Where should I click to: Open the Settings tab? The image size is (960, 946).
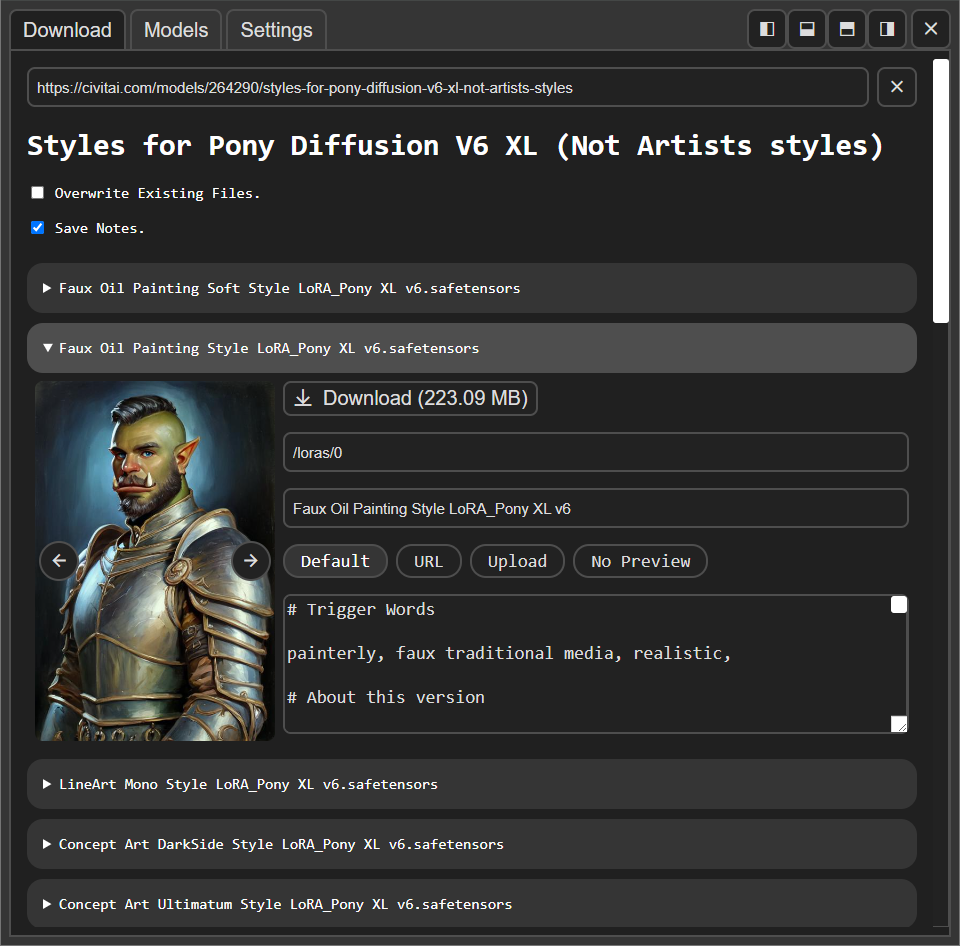[276, 29]
